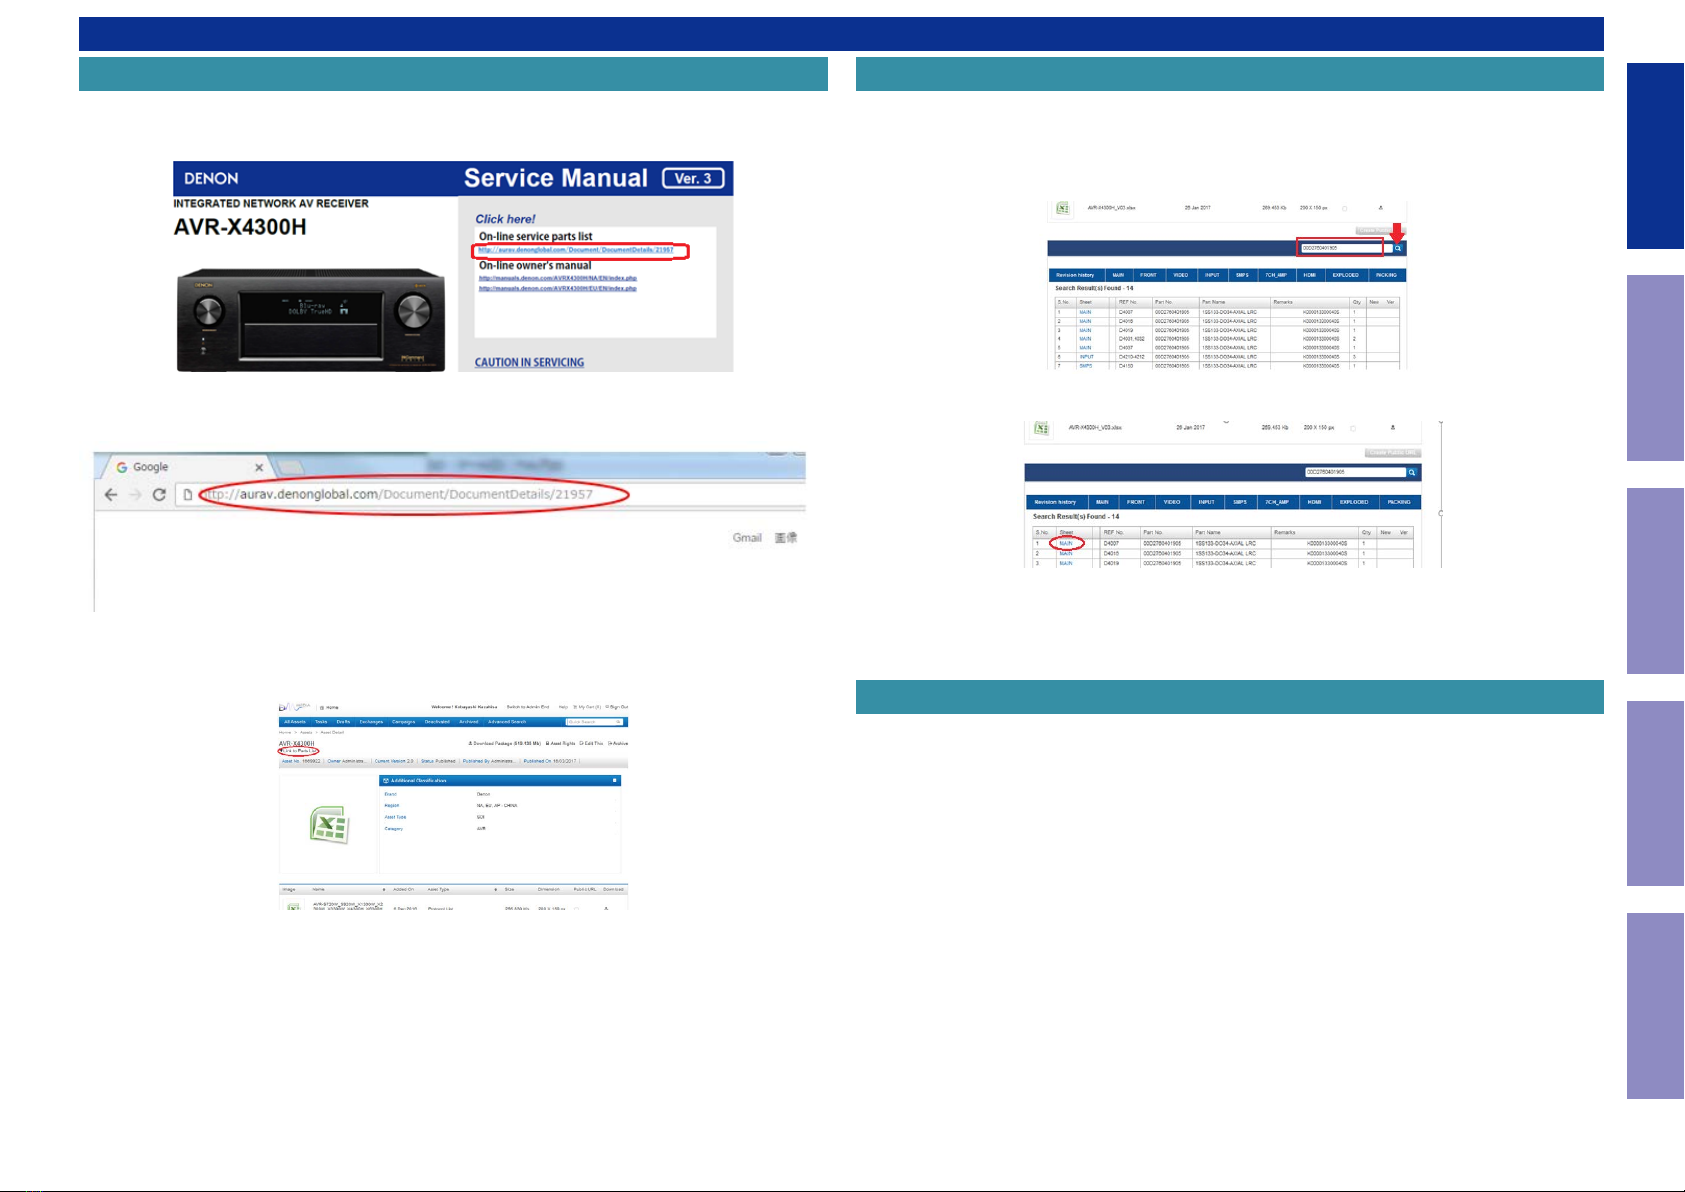
Task: Open the CAUTION IN SERVICING link
Action: (x=529, y=362)
